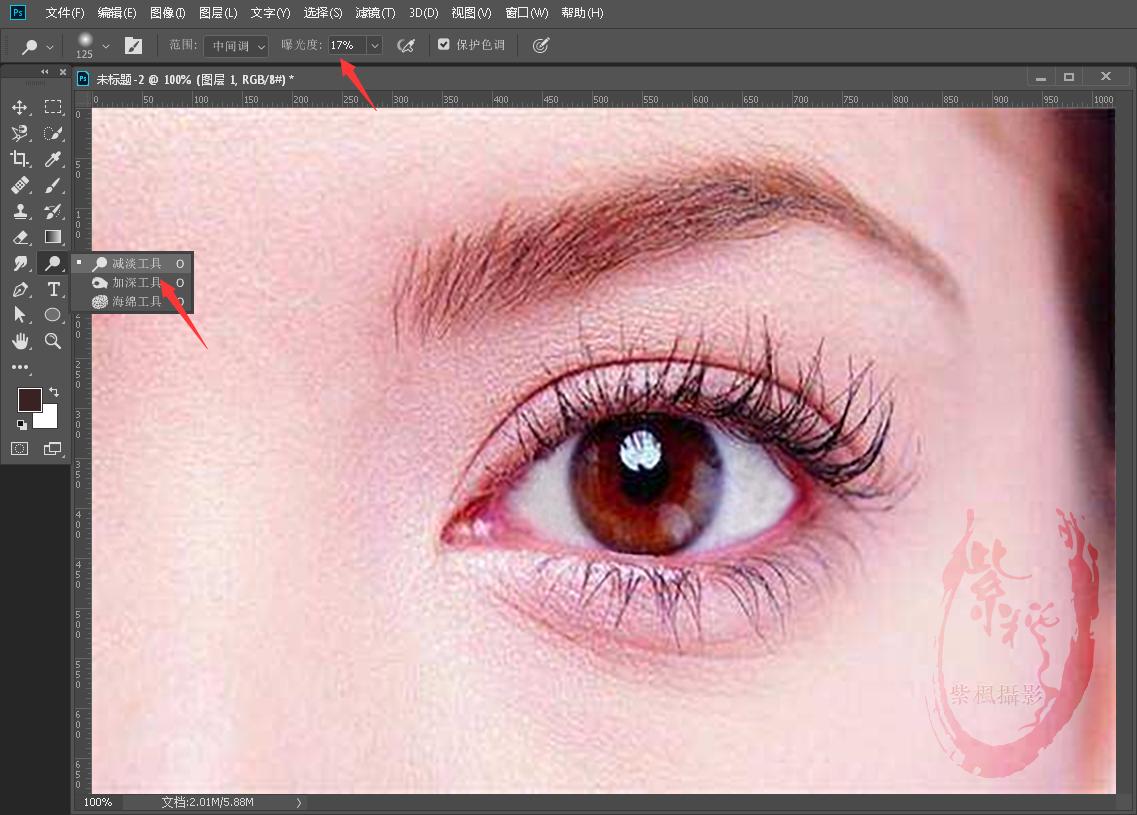
Task: Expand the 曝光度 slider dropdown arrow
Action: 374,46
